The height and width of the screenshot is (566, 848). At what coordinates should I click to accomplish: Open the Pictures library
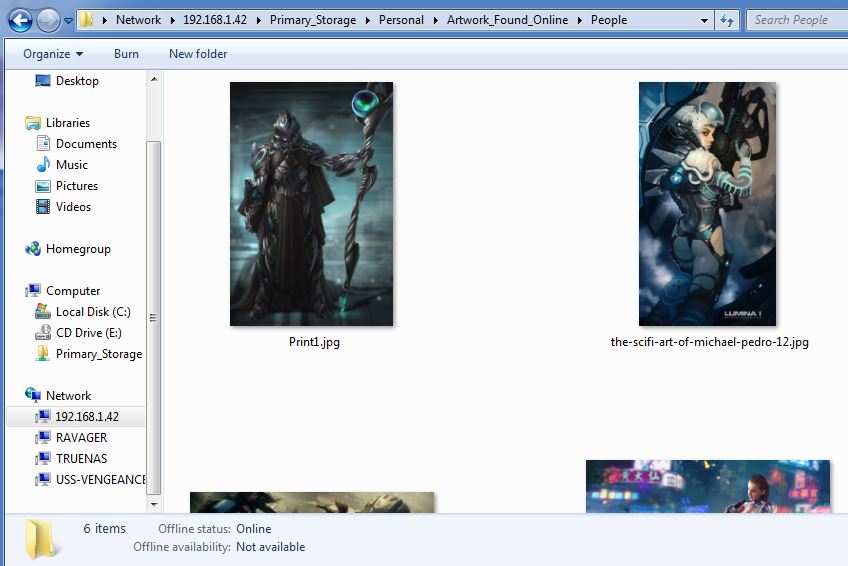(77, 186)
